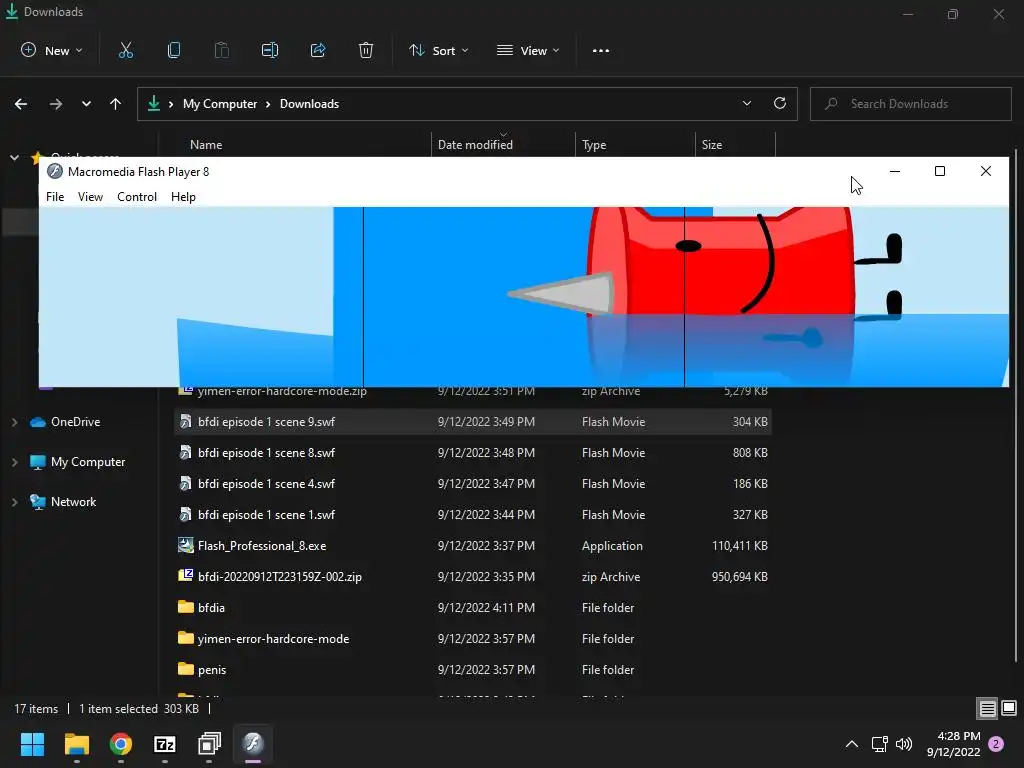Collapse the Quick access tree node

click(14, 157)
